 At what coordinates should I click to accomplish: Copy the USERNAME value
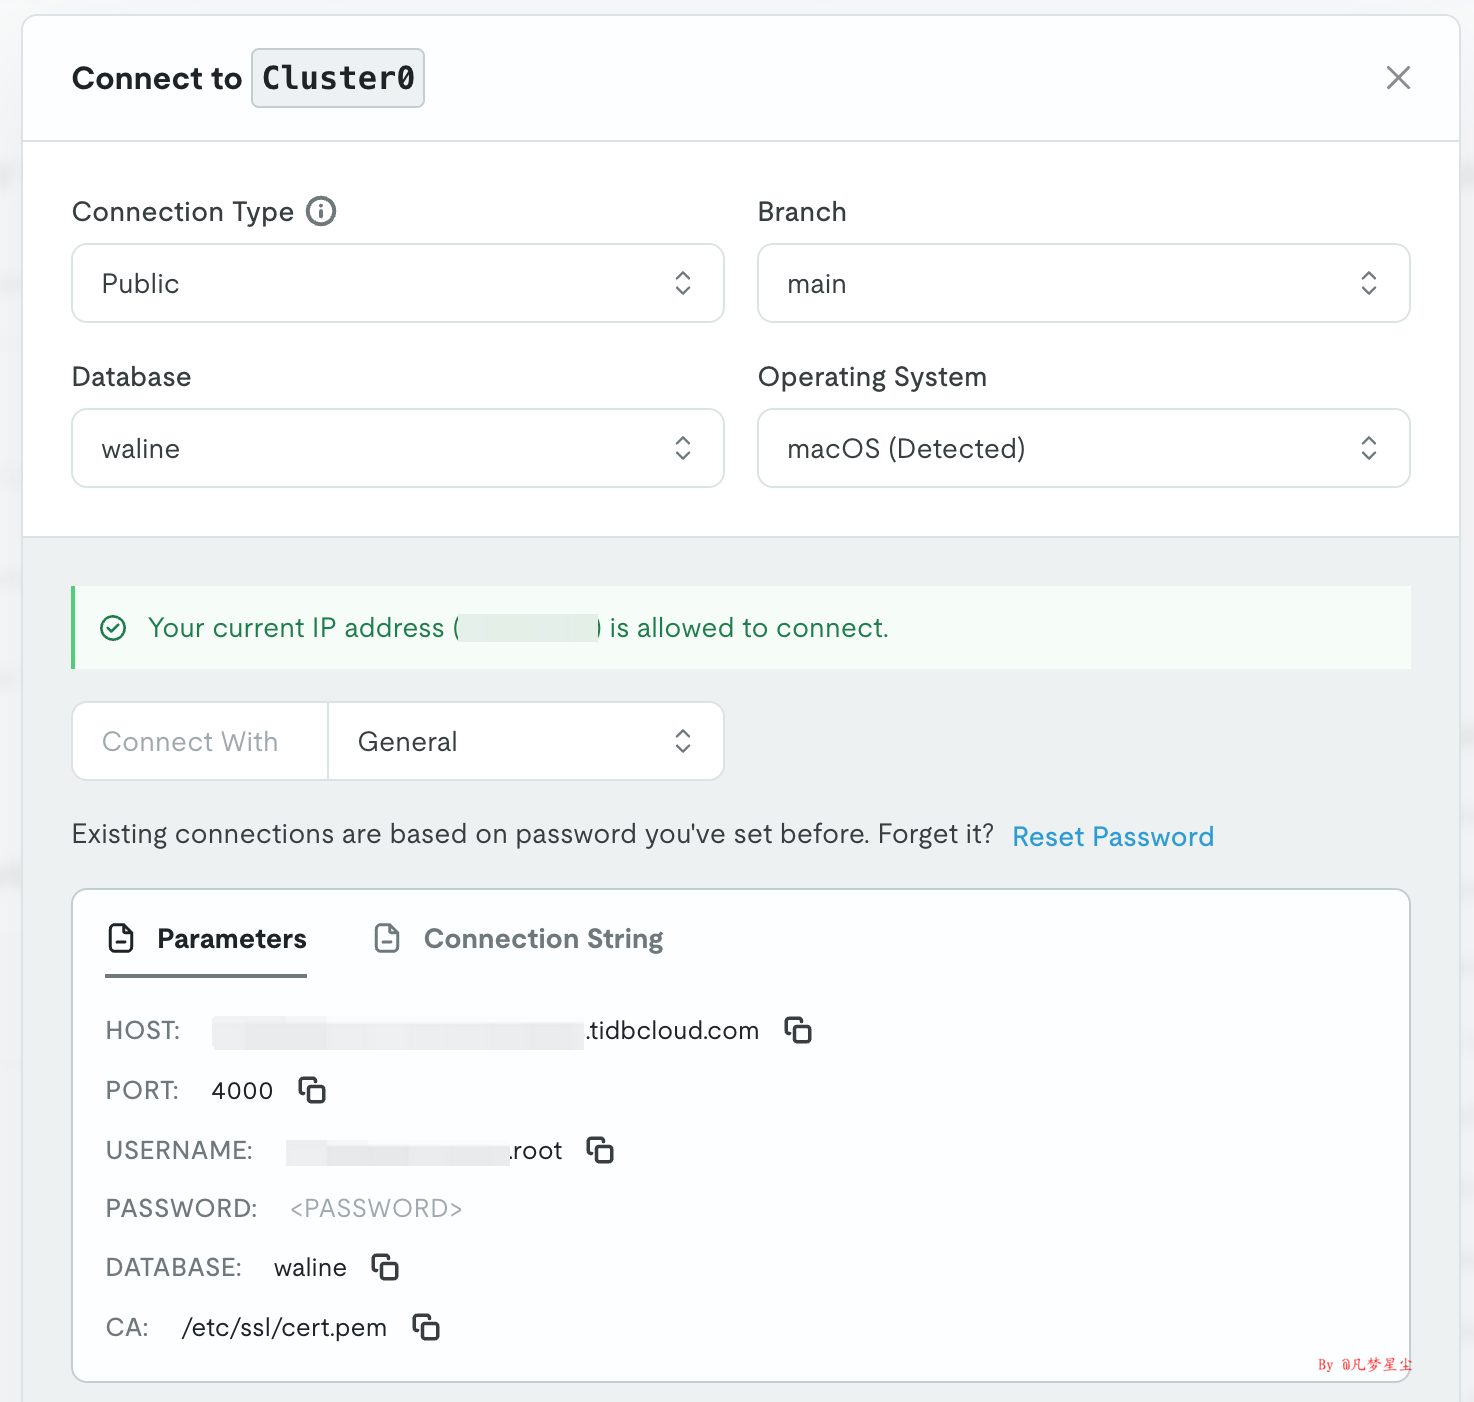click(x=601, y=1150)
